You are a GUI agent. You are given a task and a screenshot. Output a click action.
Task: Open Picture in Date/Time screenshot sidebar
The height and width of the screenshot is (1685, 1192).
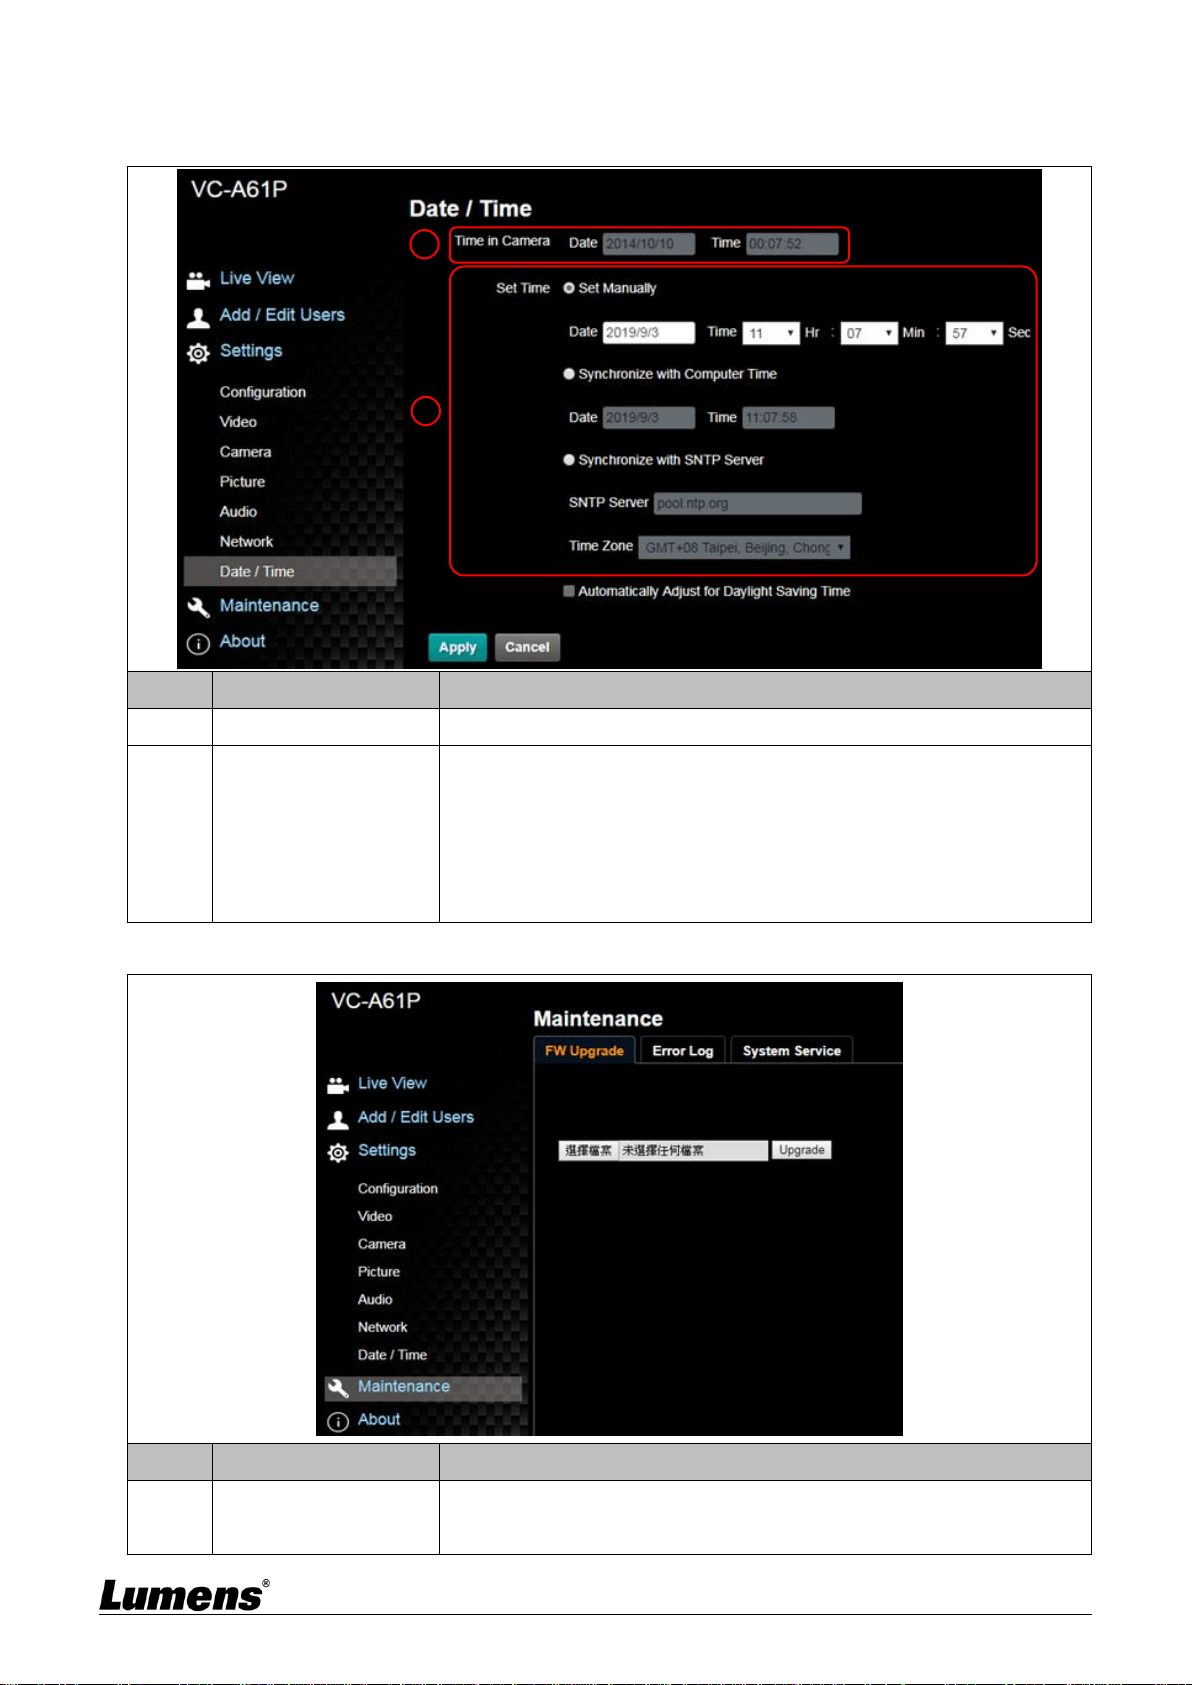[242, 482]
